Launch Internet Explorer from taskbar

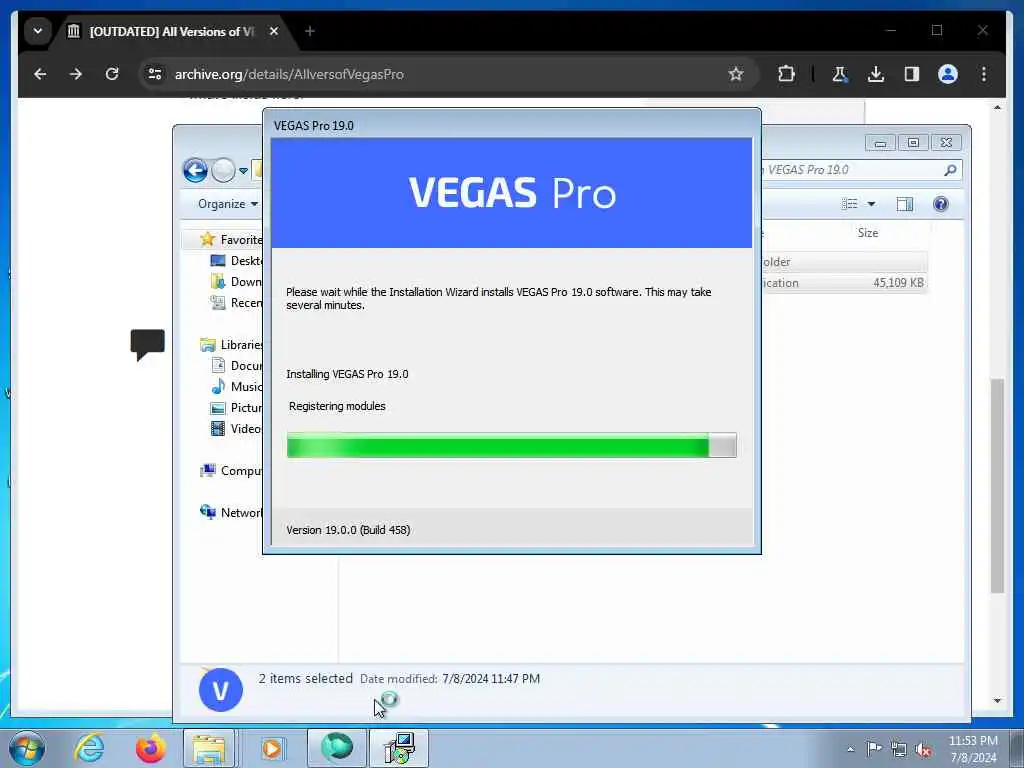coord(89,748)
